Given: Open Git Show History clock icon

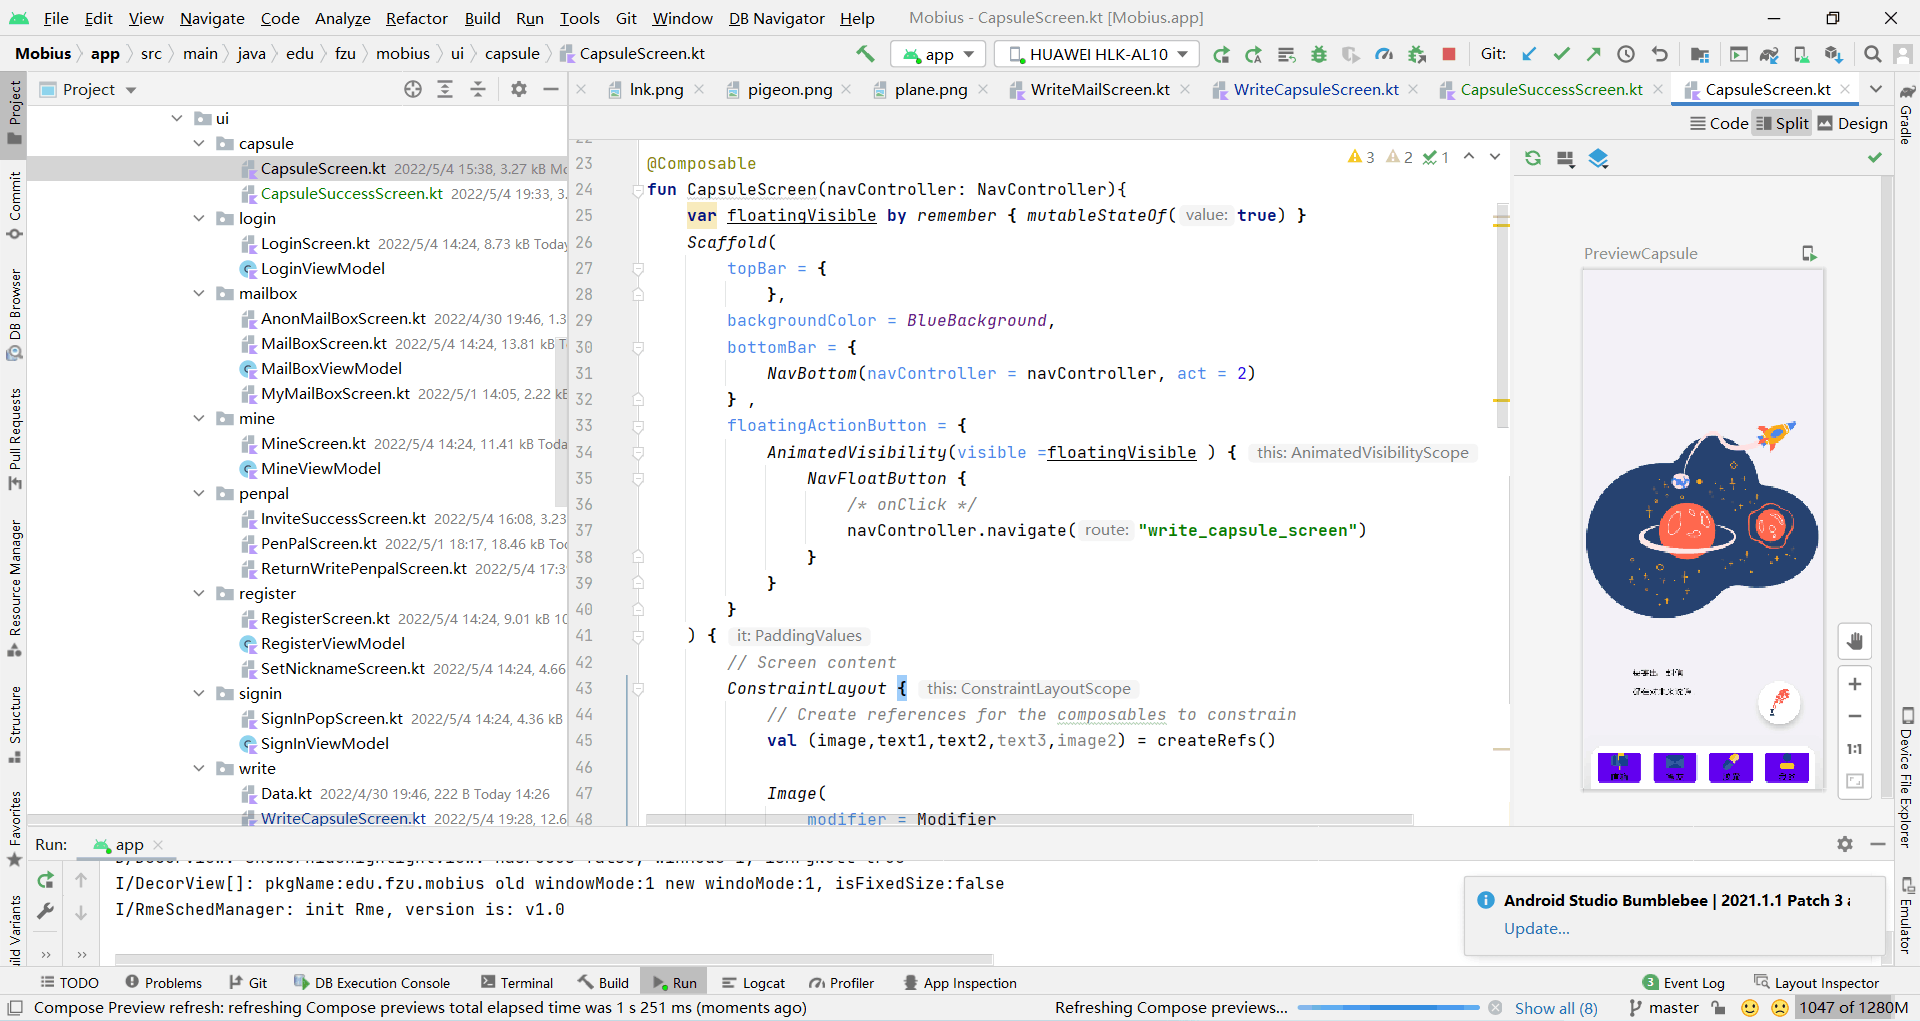Looking at the screenshot, I should [x=1626, y=54].
